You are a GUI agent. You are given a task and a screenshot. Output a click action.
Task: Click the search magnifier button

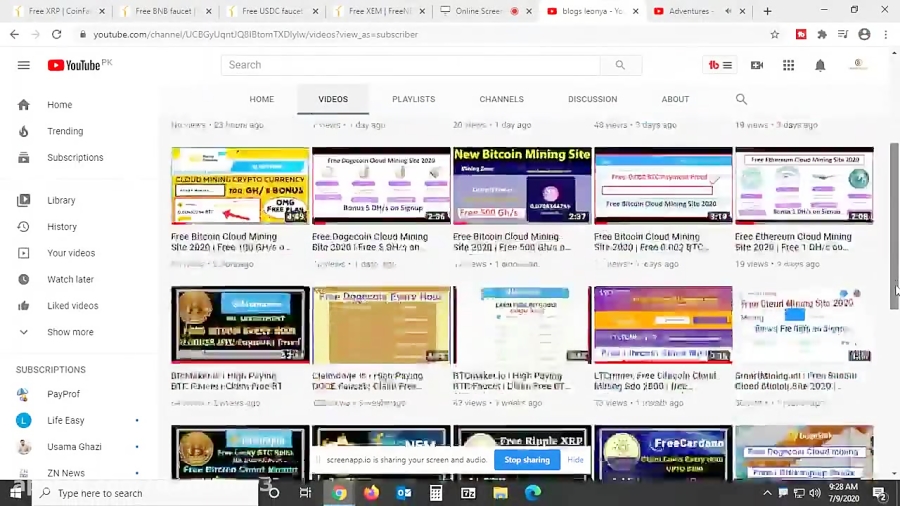(x=620, y=65)
